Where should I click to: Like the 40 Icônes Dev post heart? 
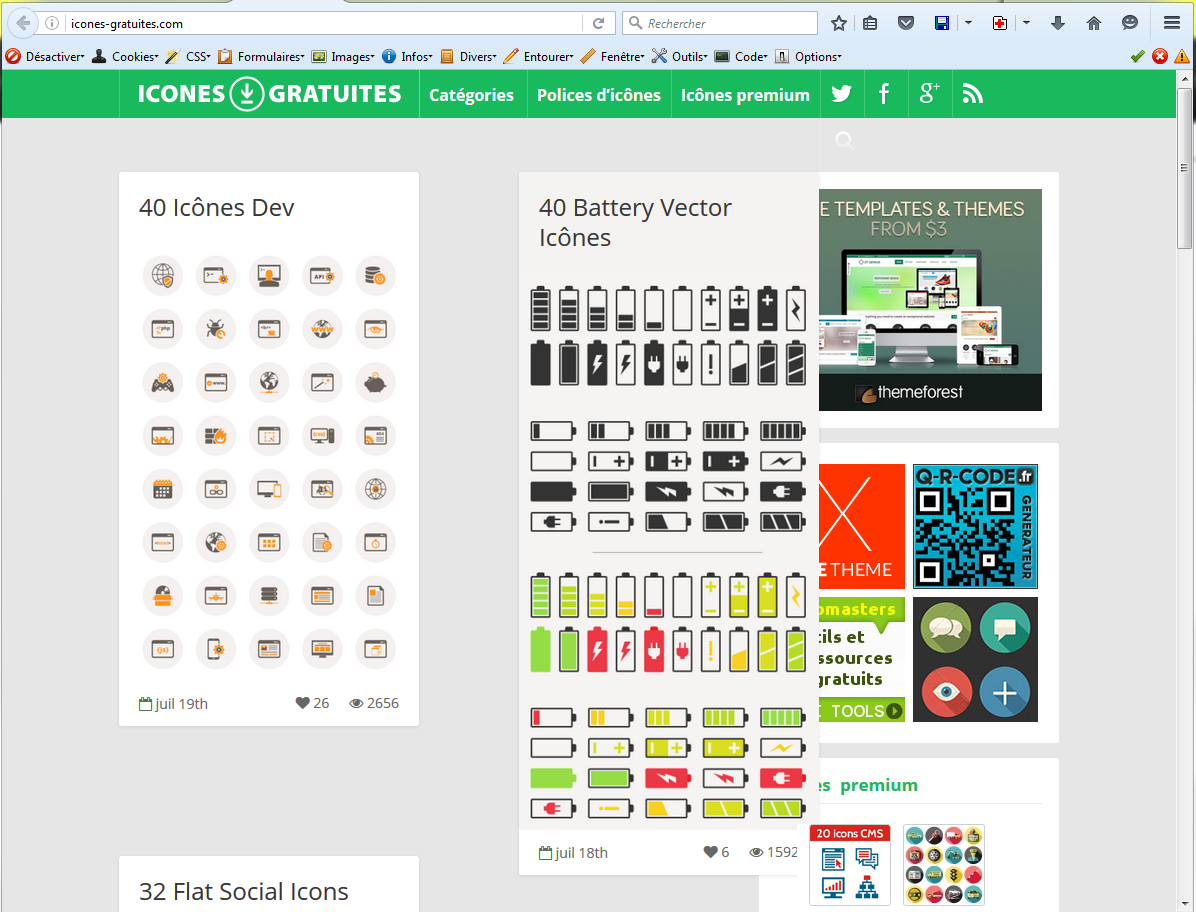pyautogui.click(x=303, y=703)
